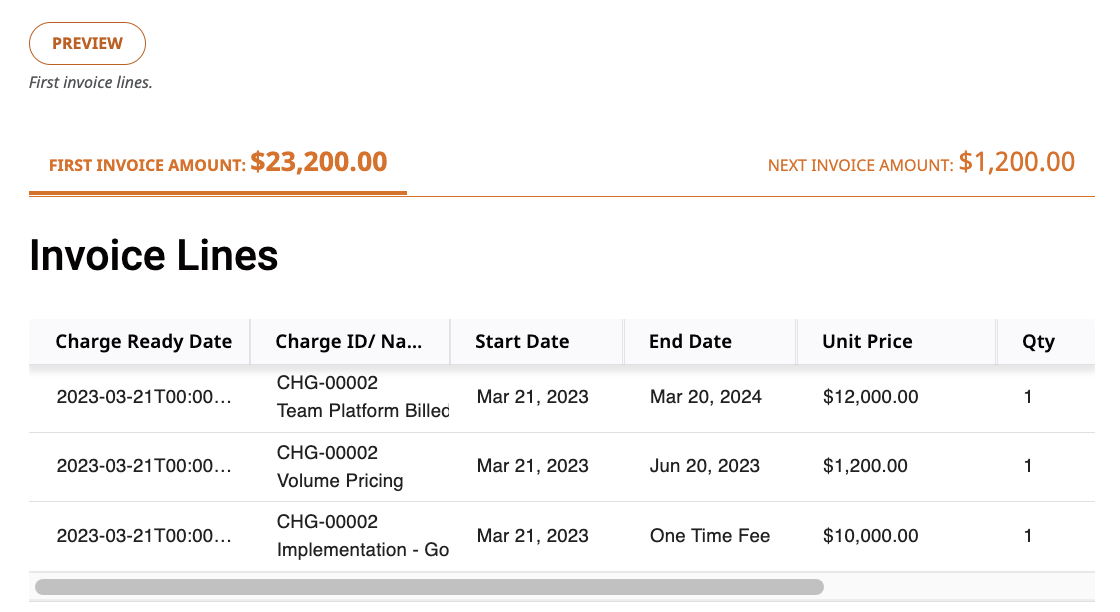Click the $10,000.00 unit price cell
Screen dimensions: 1120x612
coord(871,536)
